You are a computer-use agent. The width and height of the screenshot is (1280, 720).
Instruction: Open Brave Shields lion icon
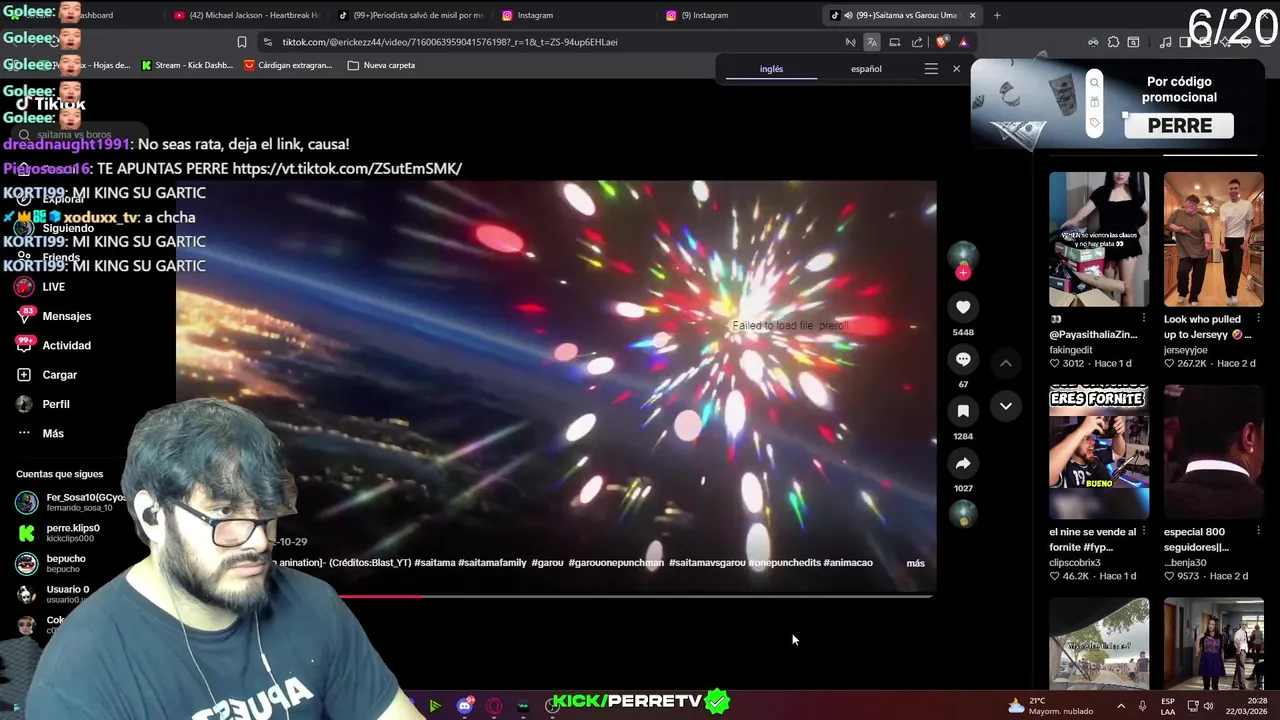tap(942, 42)
